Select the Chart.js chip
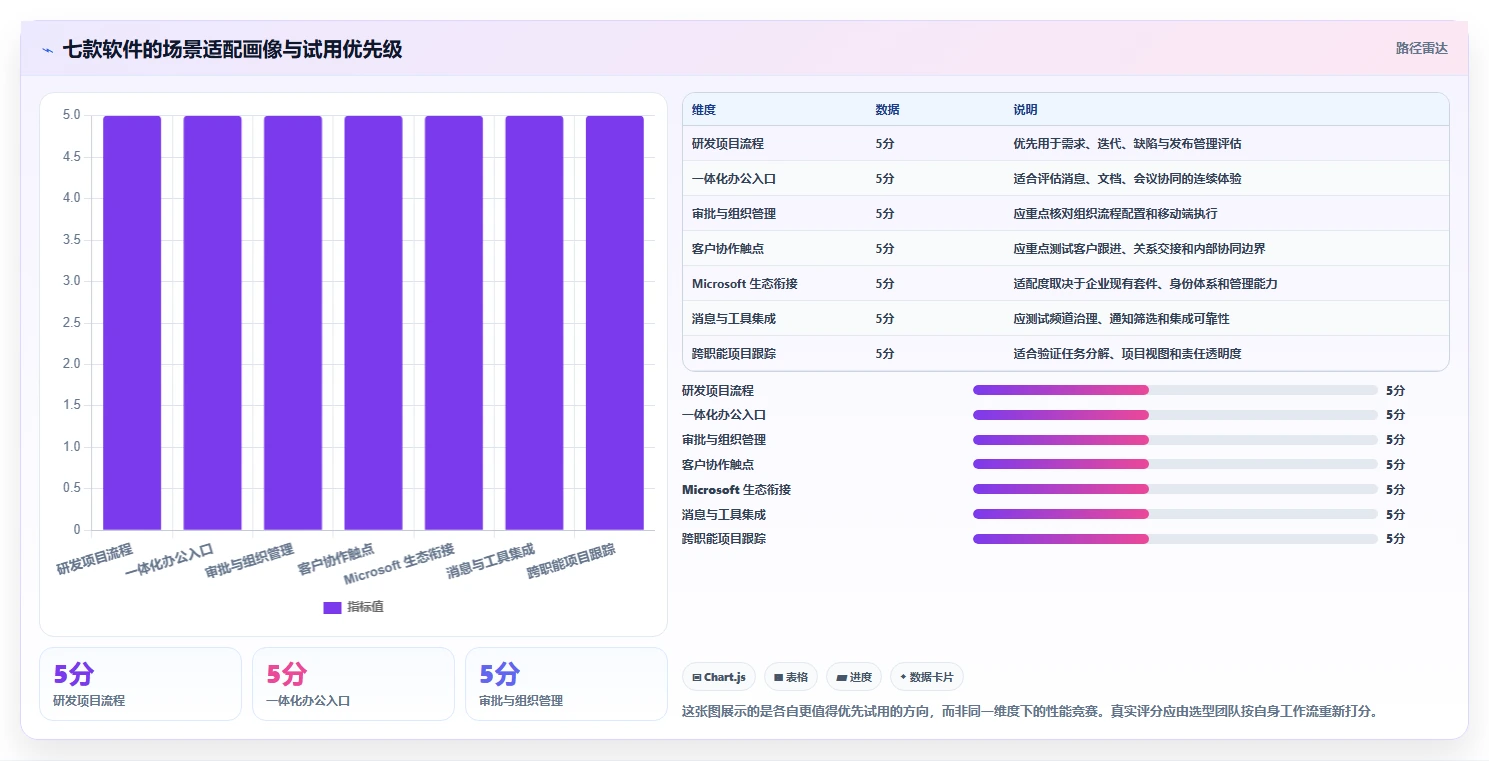Screen dimensions: 1489x761 tap(719, 677)
